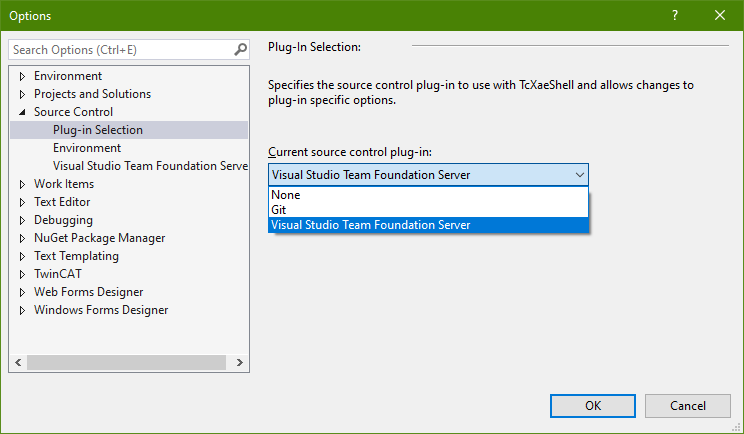Select the Source Control label

click(74, 112)
